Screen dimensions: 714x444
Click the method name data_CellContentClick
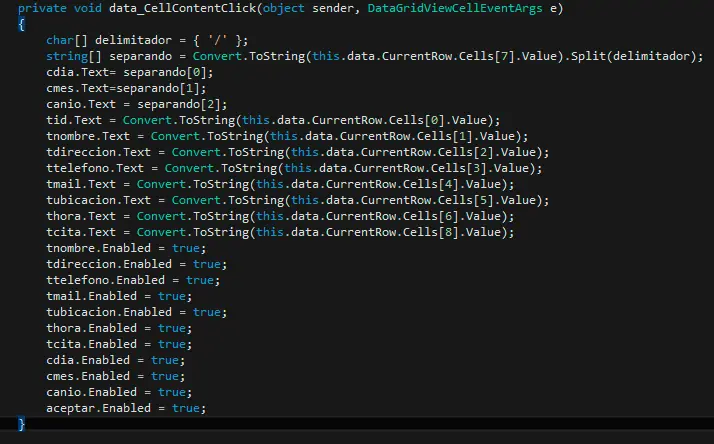(x=183, y=8)
